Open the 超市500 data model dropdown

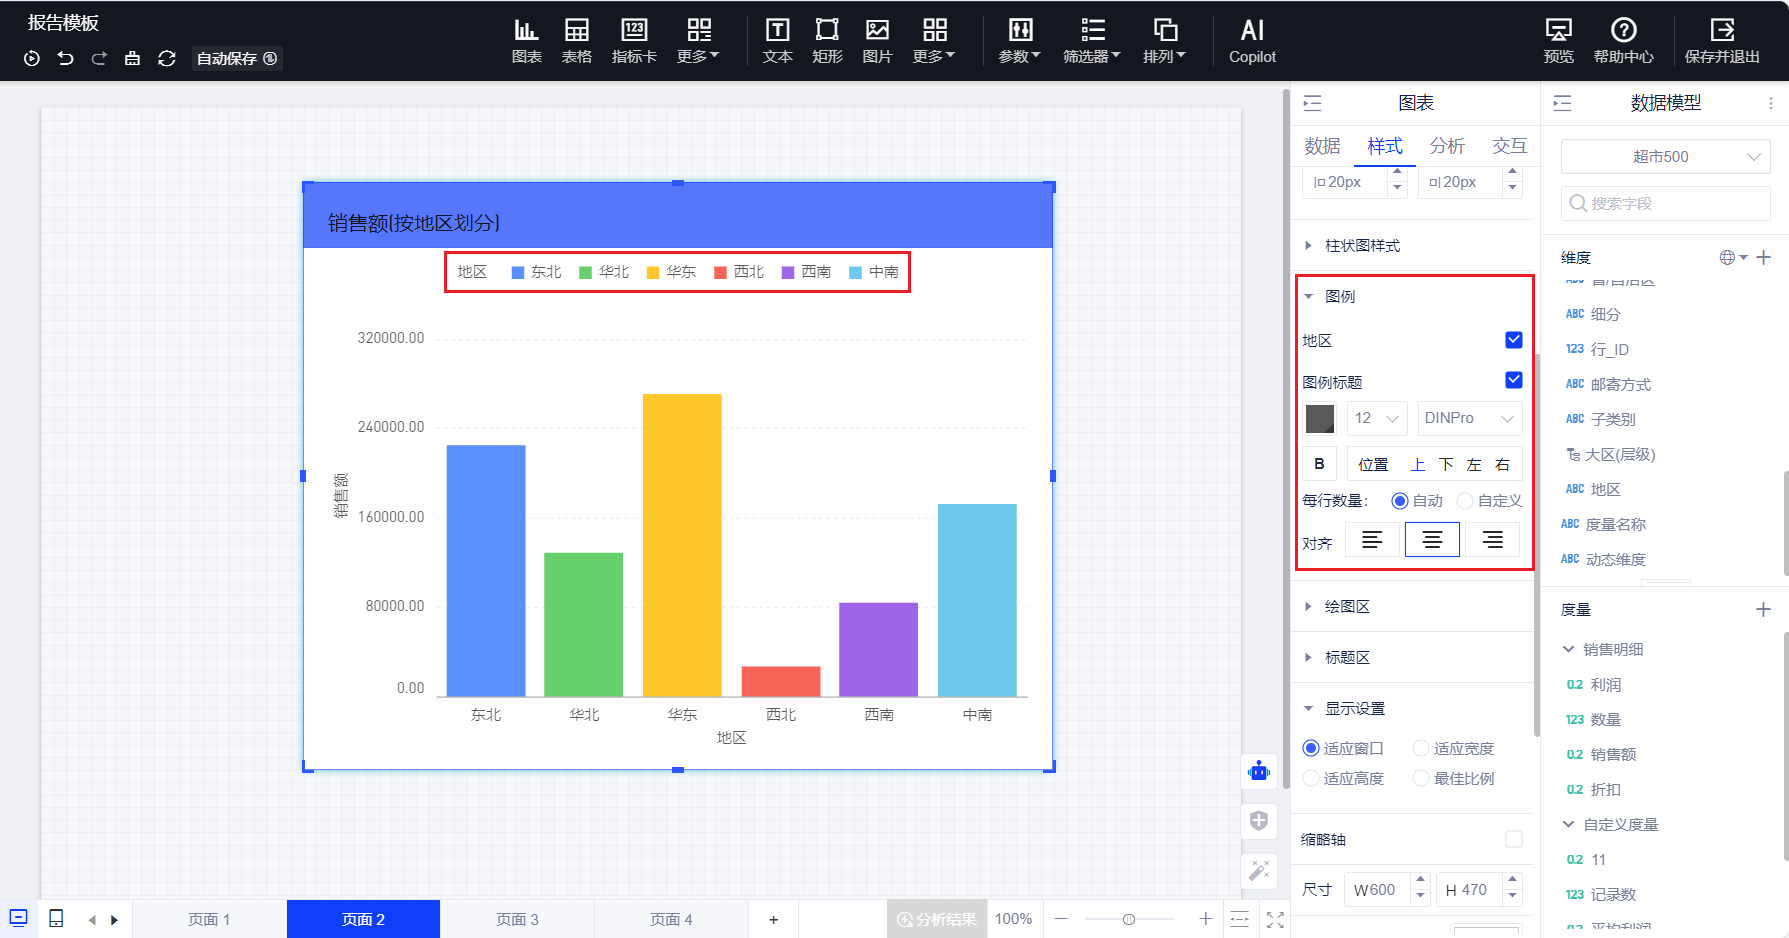[x=1665, y=157]
